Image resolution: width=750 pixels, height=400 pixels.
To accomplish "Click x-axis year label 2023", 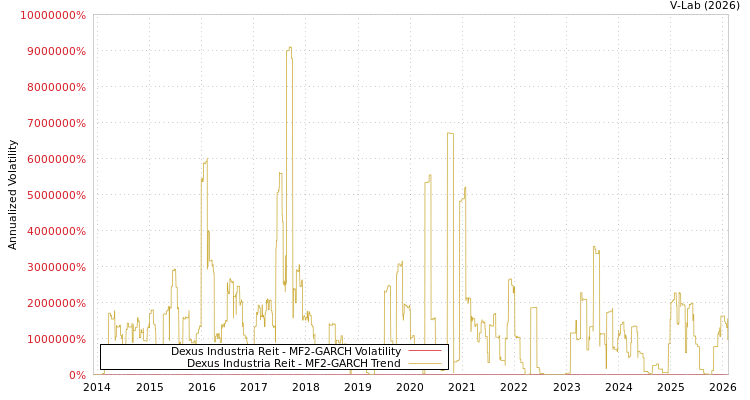I will 566,387.
